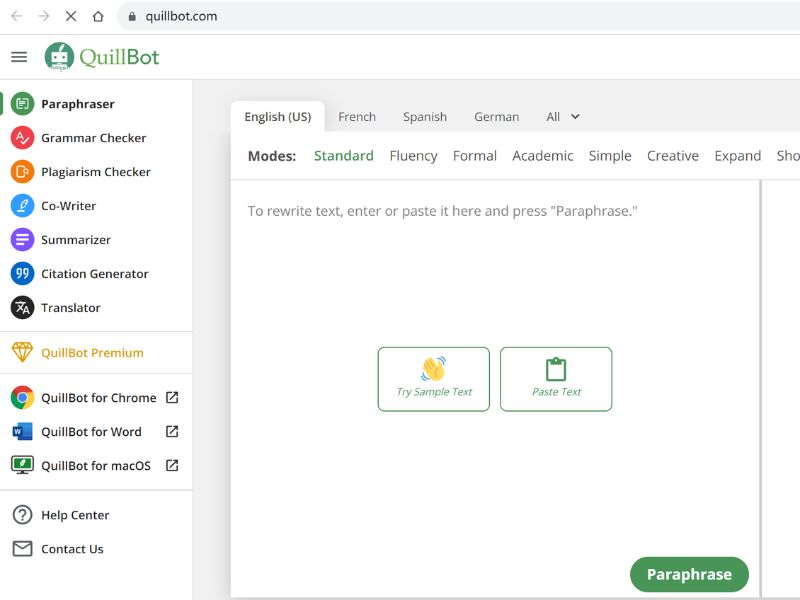This screenshot has width=800, height=600.
Task: Click the Grammar Checker red icon
Action: pyautogui.click(x=22, y=138)
